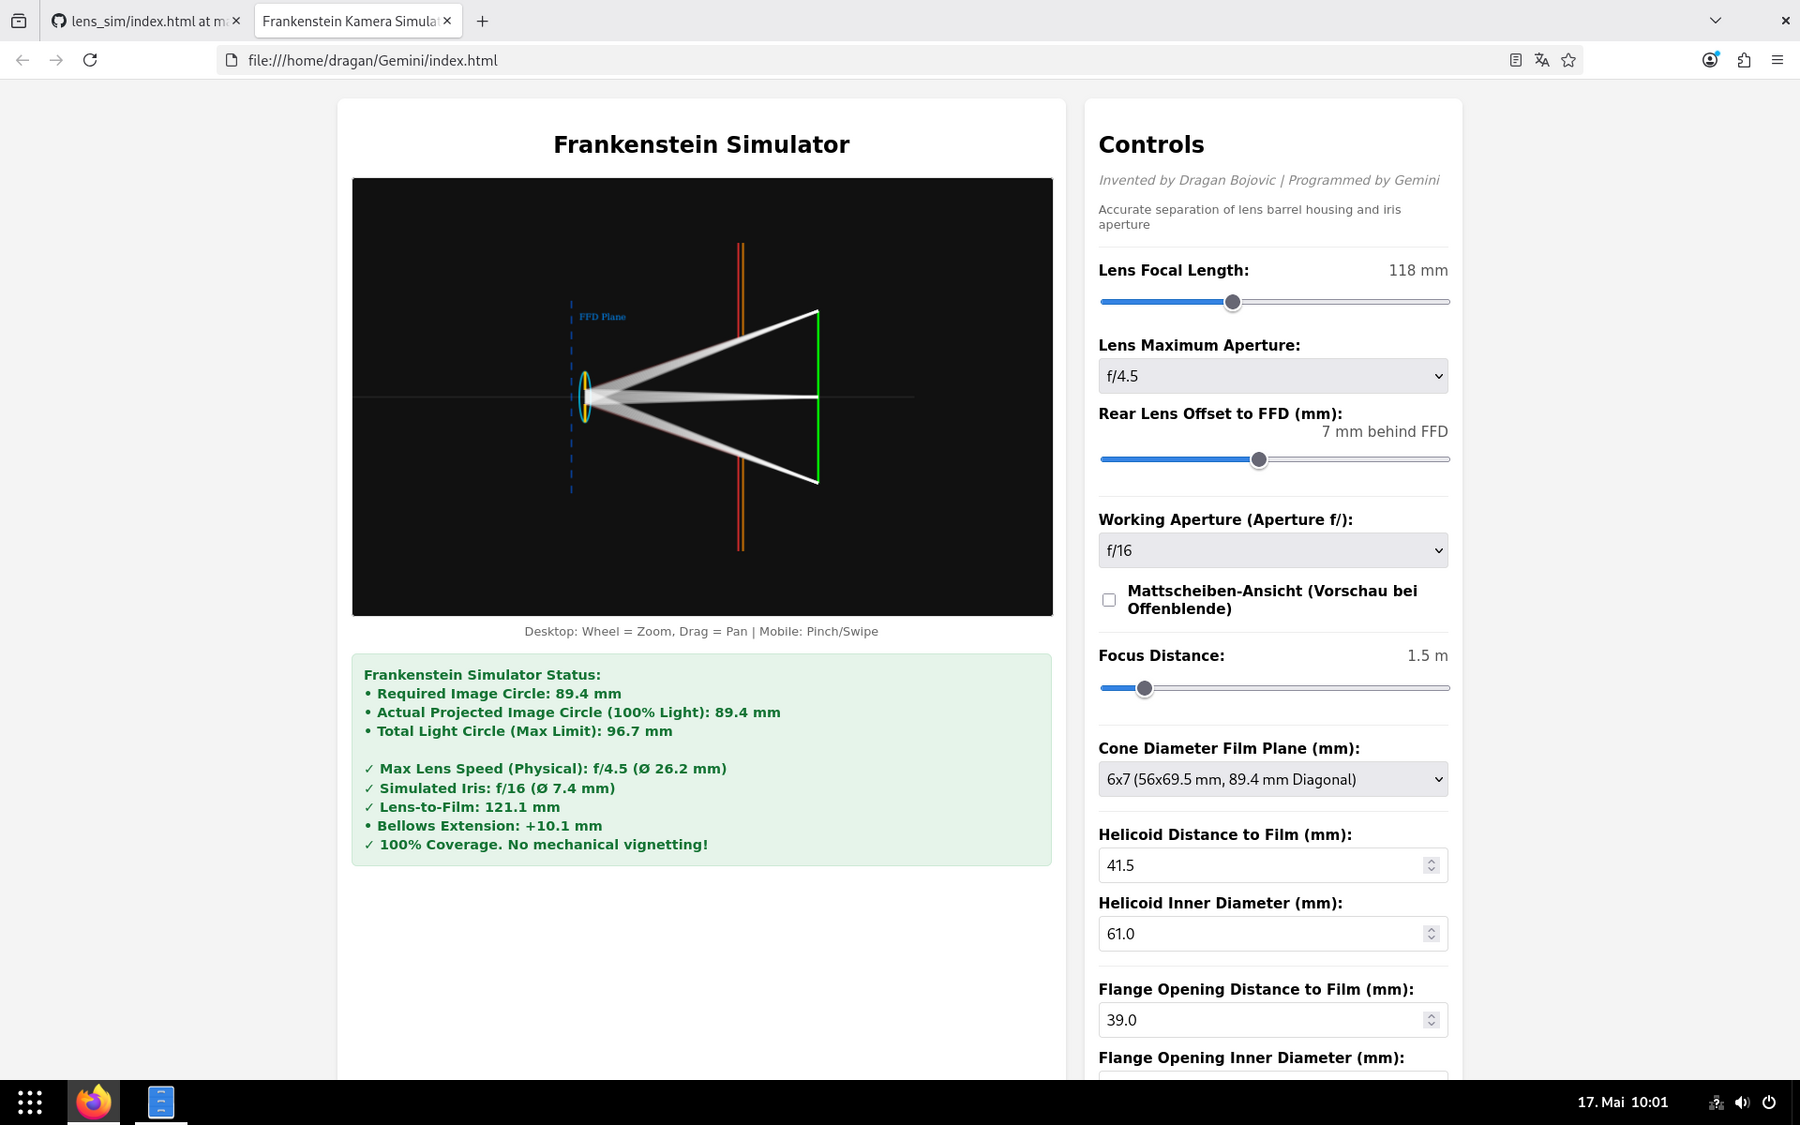Open the Firefox account menu

point(1710,60)
